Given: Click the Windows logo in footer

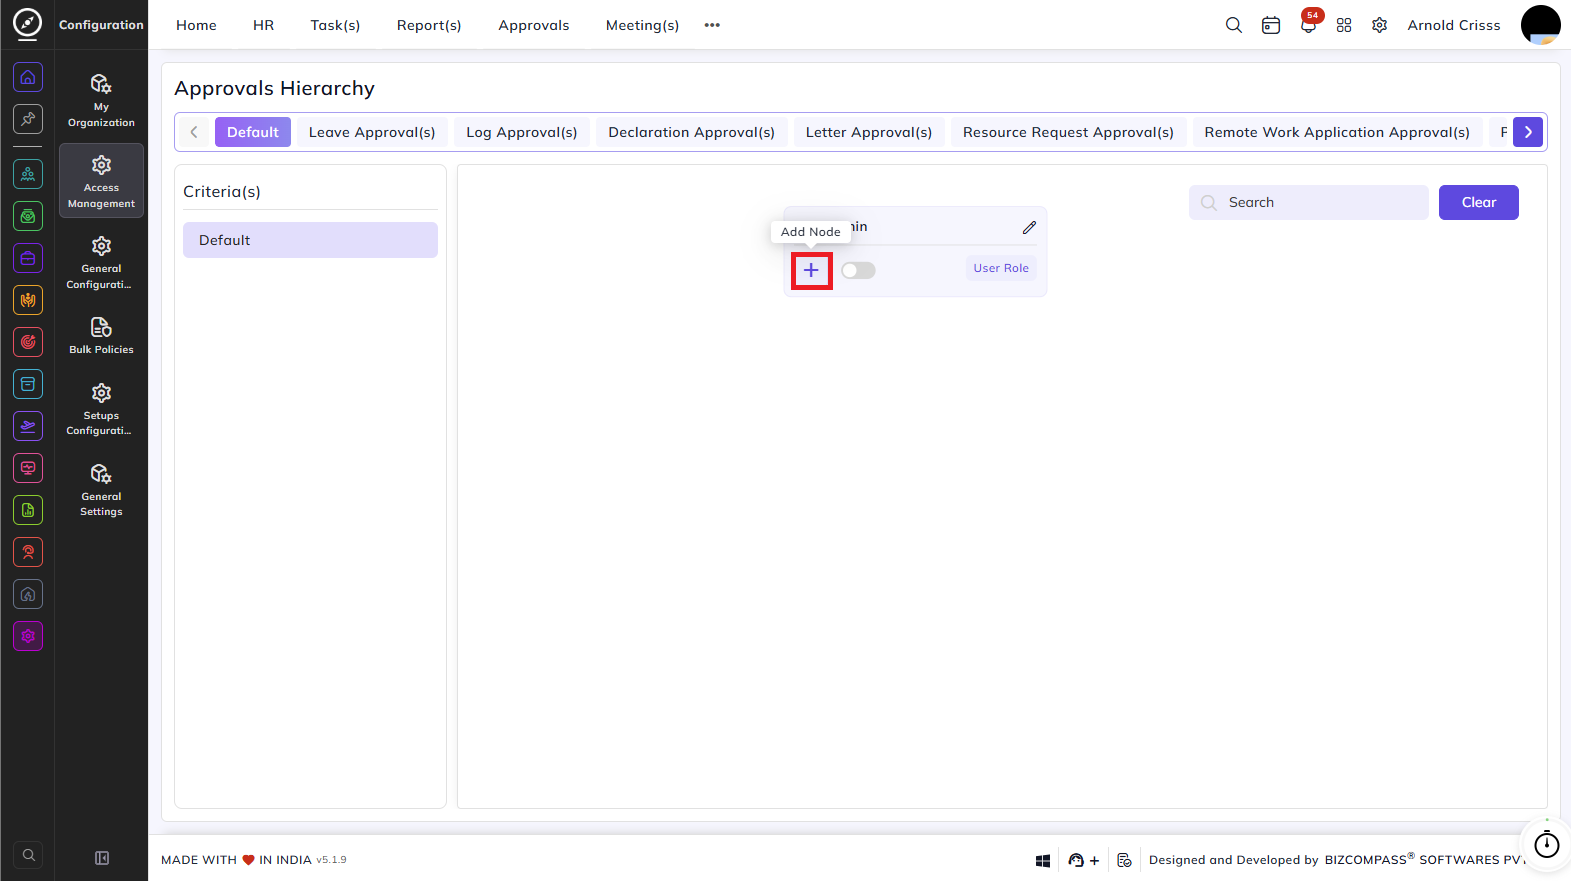Looking at the screenshot, I should (1043, 860).
